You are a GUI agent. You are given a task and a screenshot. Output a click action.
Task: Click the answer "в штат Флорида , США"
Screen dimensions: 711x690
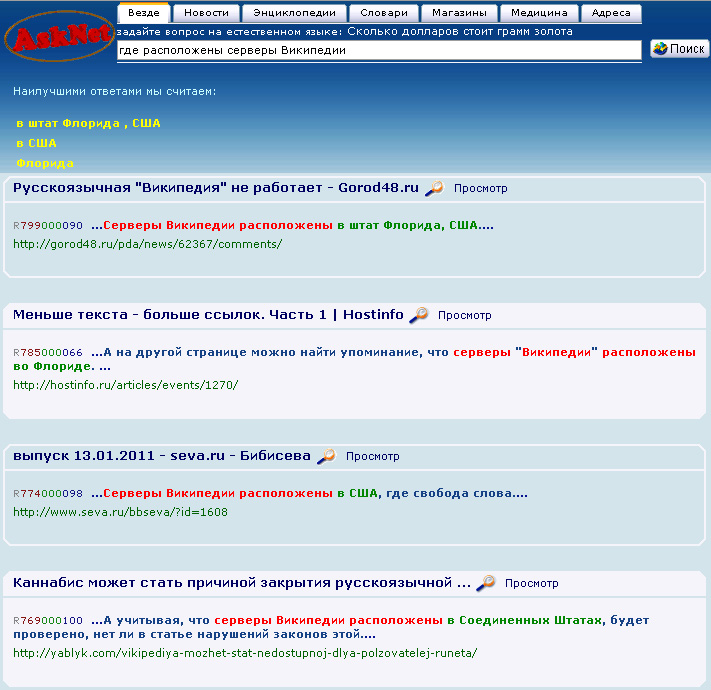point(88,123)
